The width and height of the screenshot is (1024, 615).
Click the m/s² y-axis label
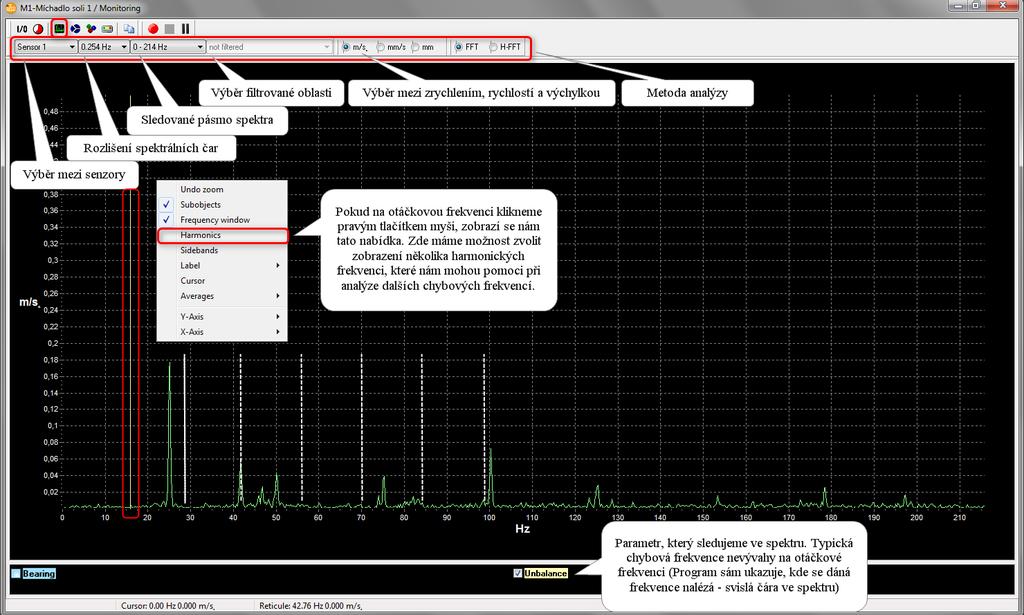click(29, 302)
